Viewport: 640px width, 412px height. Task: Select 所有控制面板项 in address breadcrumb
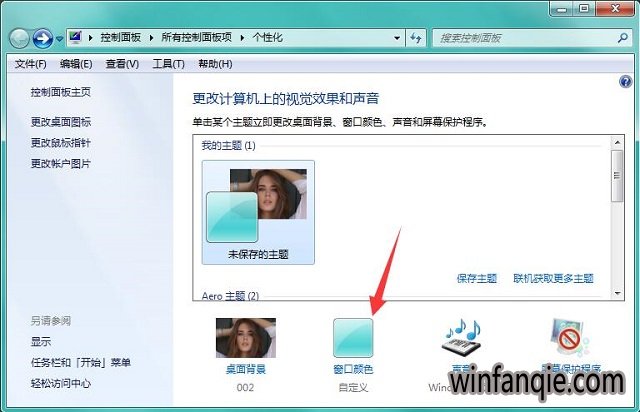click(196, 38)
